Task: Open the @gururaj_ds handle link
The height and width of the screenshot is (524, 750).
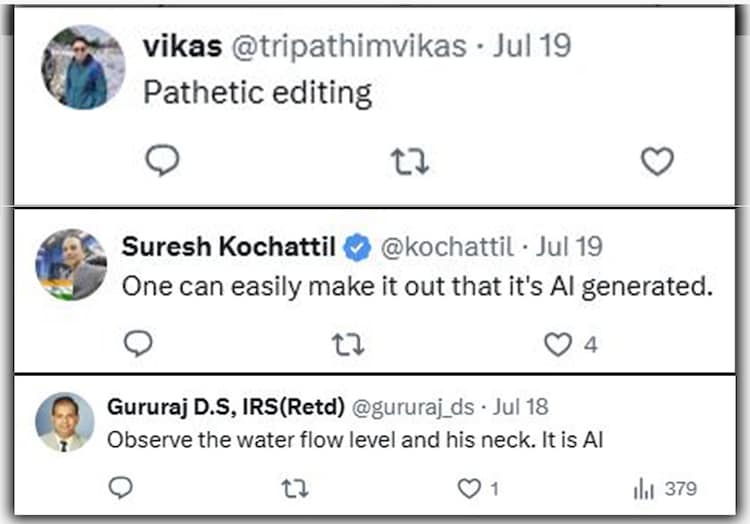Action: [x=411, y=408]
